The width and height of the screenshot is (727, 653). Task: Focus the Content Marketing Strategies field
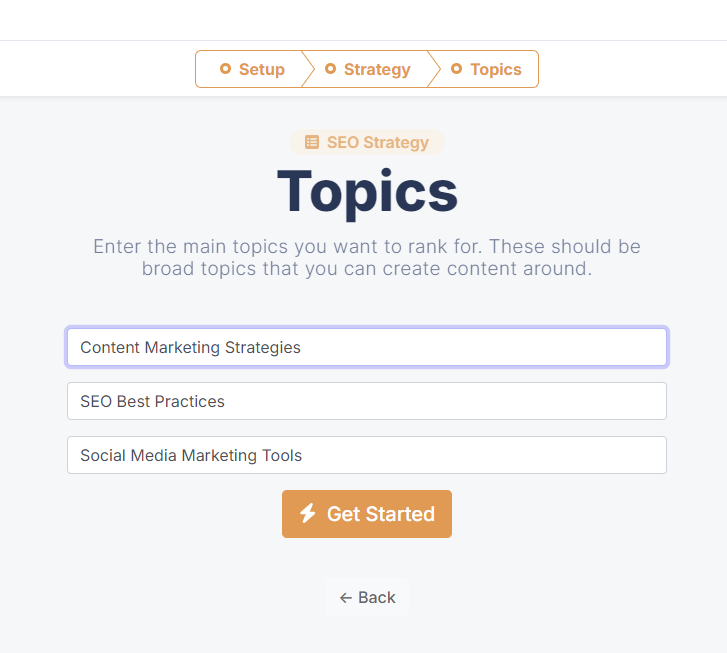coord(367,348)
